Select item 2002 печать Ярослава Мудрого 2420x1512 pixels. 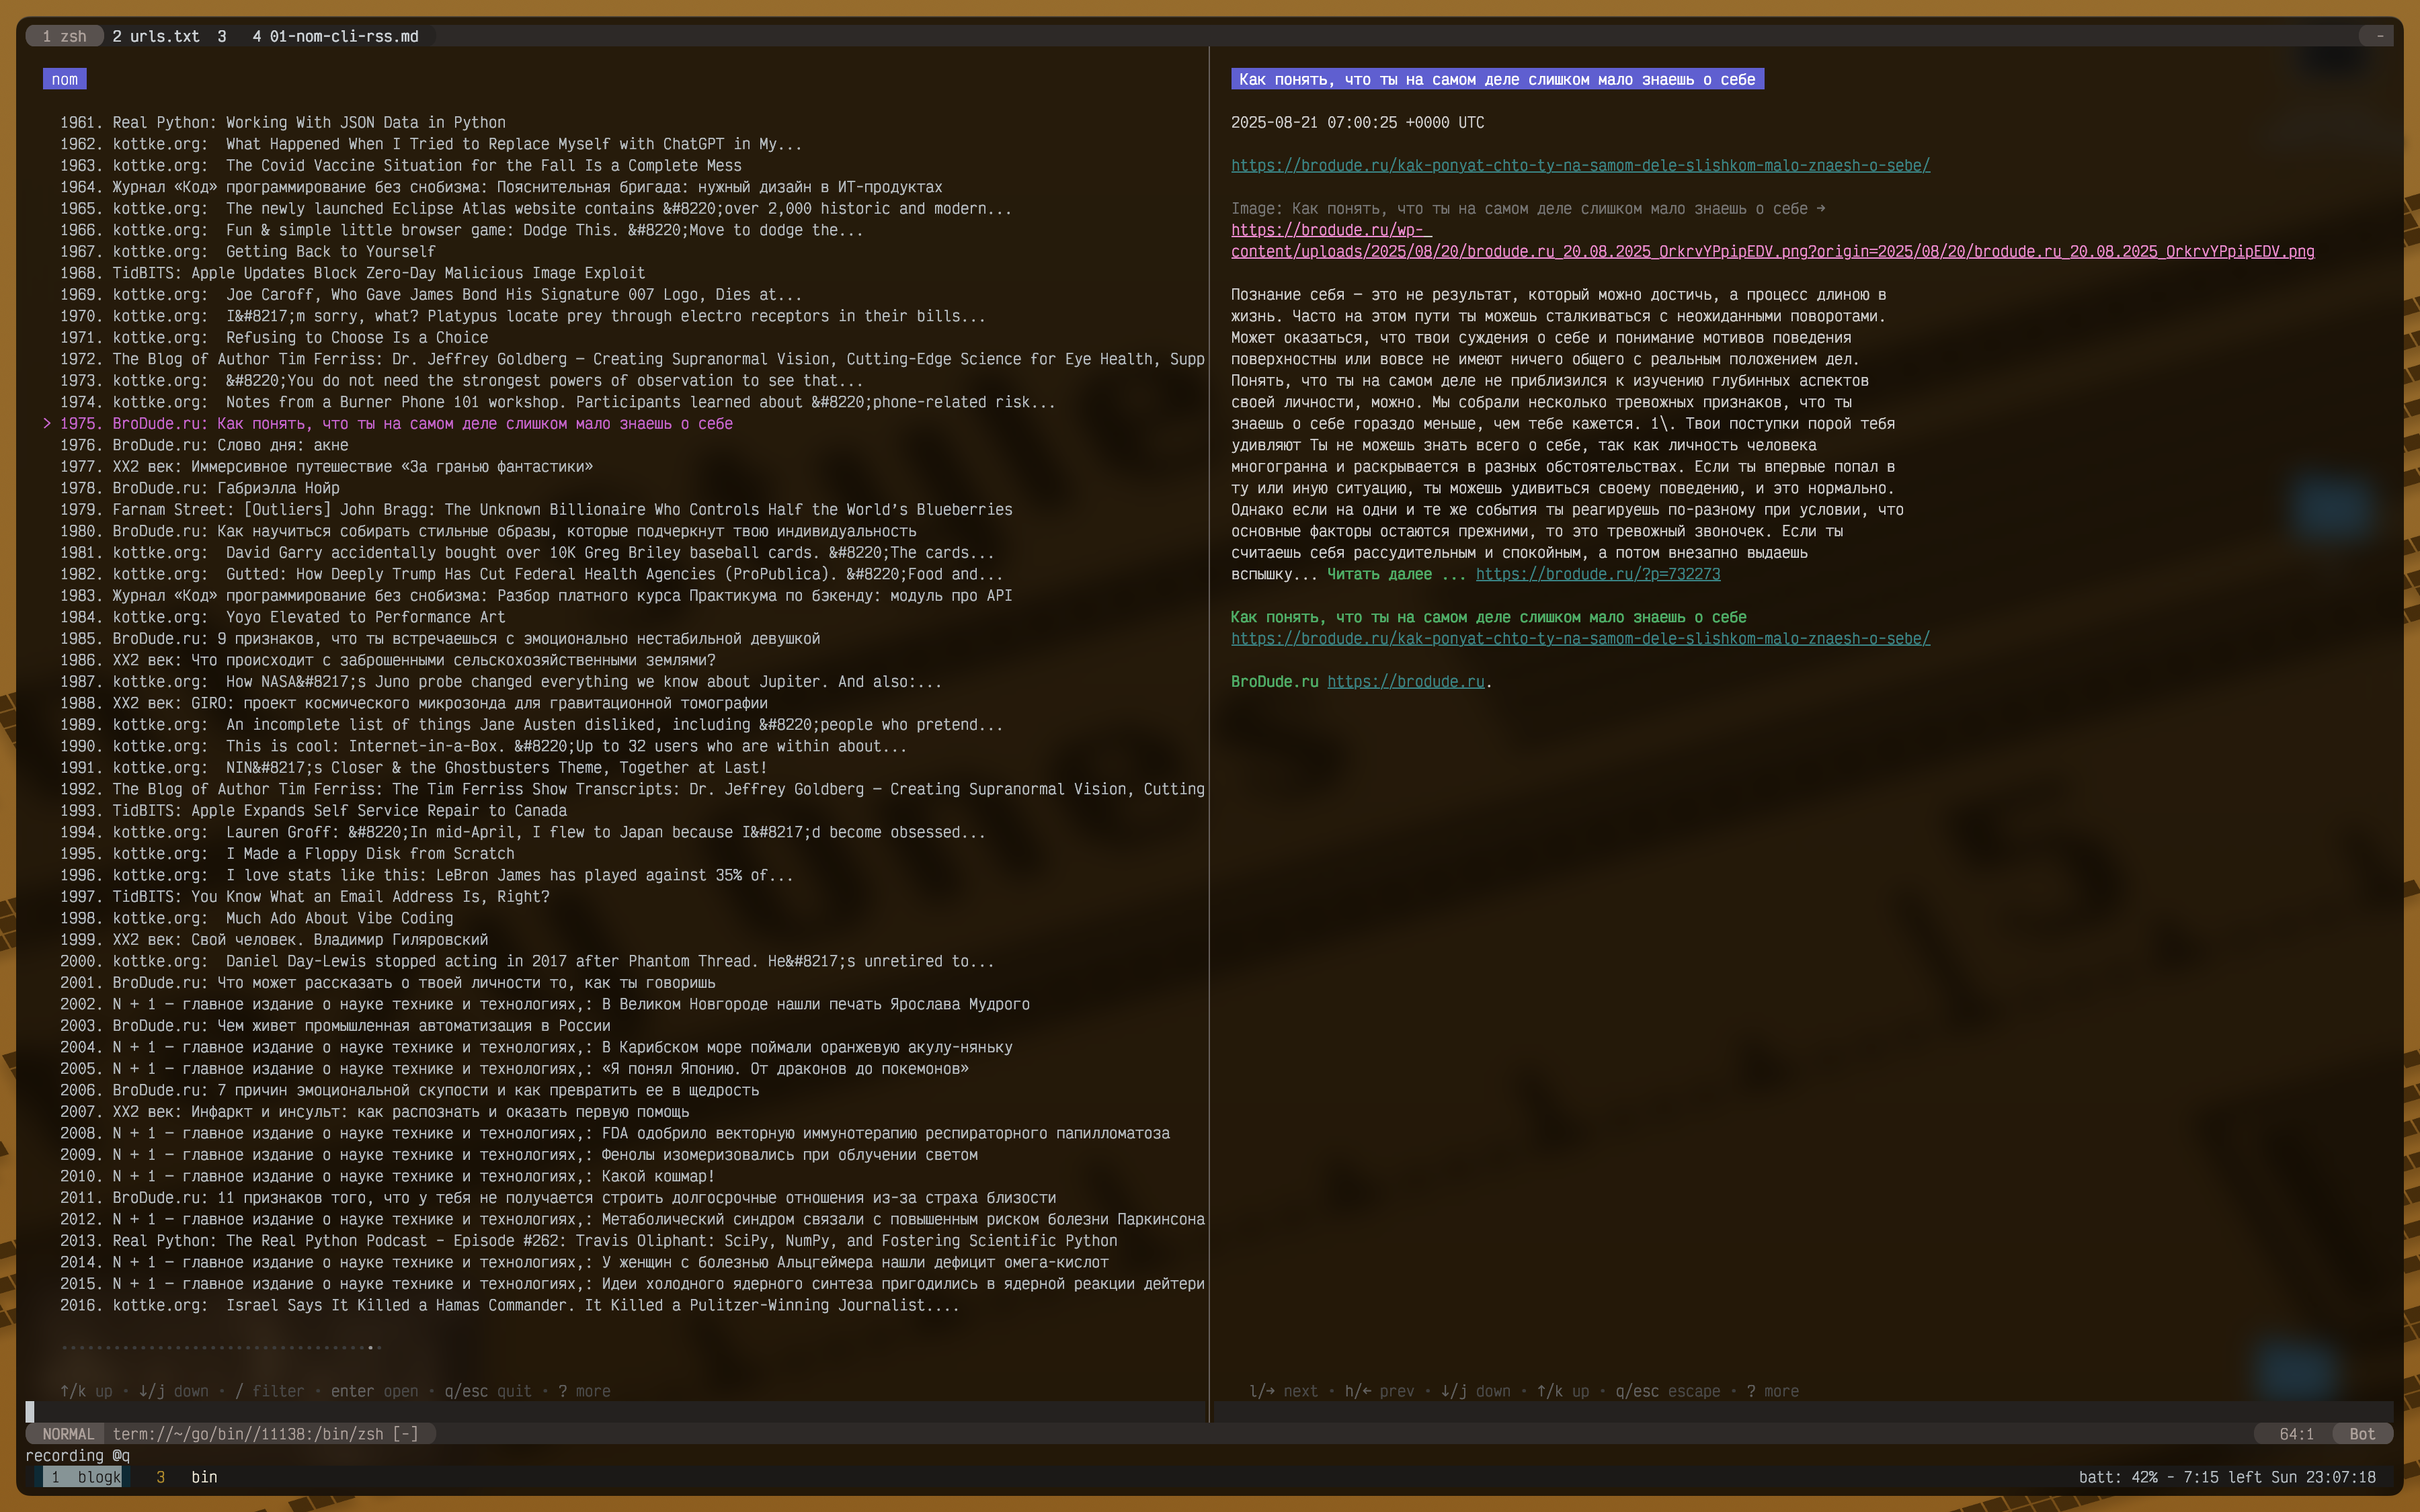coord(545,1004)
